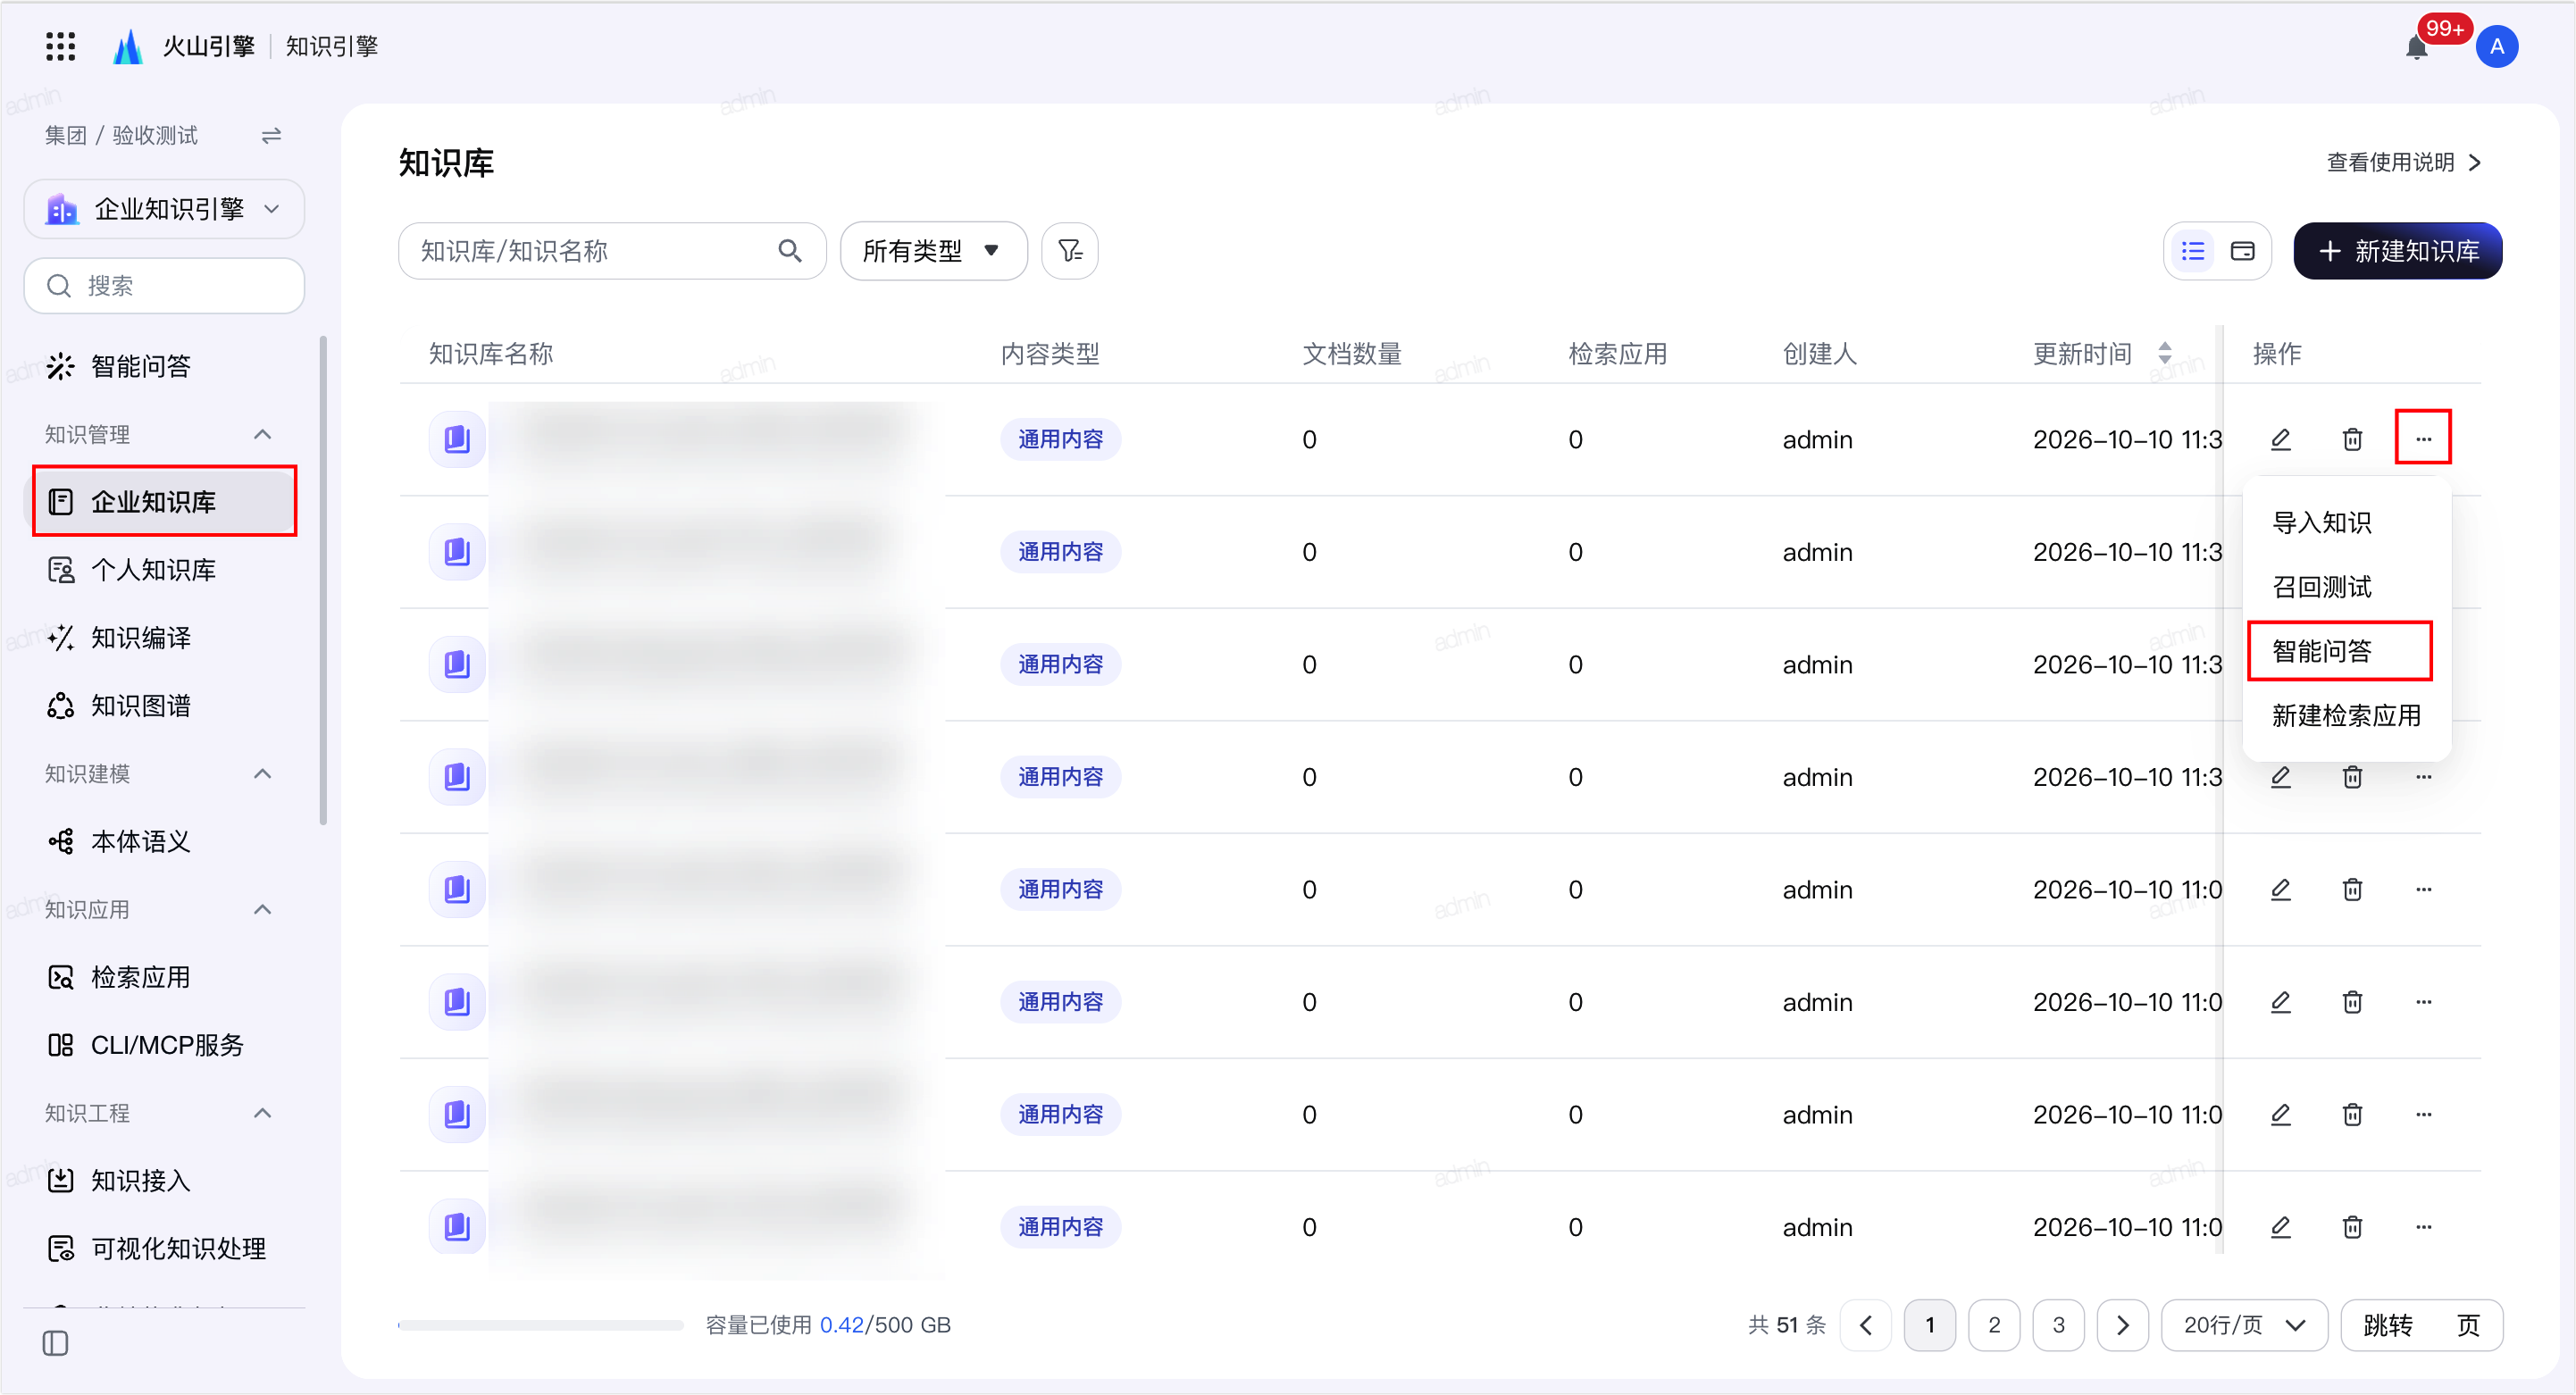Open the user avatar A menu
The width and height of the screenshot is (2576, 1395).
tap(2496, 47)
